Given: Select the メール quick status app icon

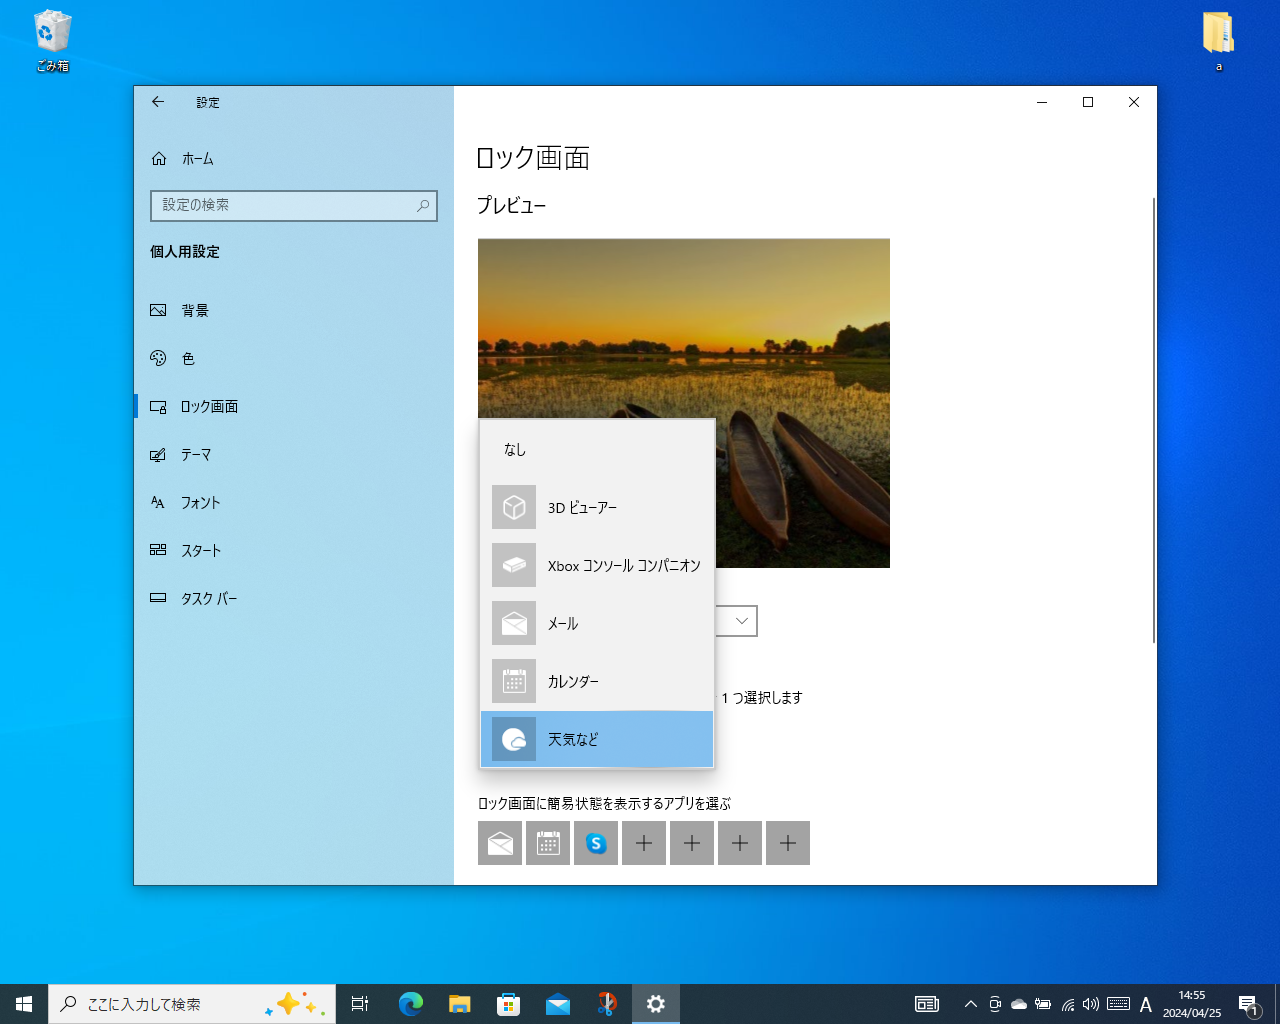Looking at the screenshot, I should tap(500, 843).
